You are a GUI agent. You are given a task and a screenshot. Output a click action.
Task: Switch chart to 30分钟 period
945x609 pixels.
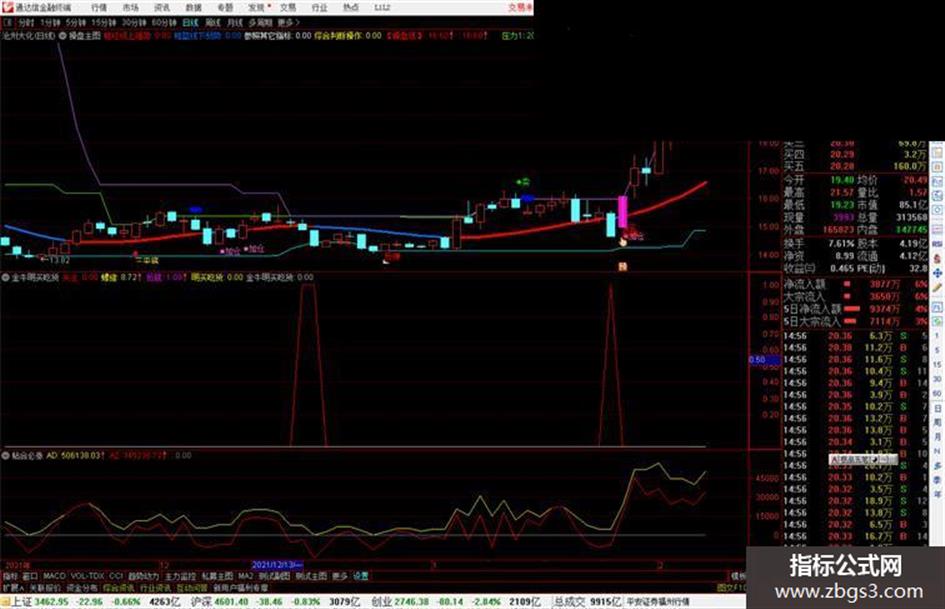[x=134, y=22]
